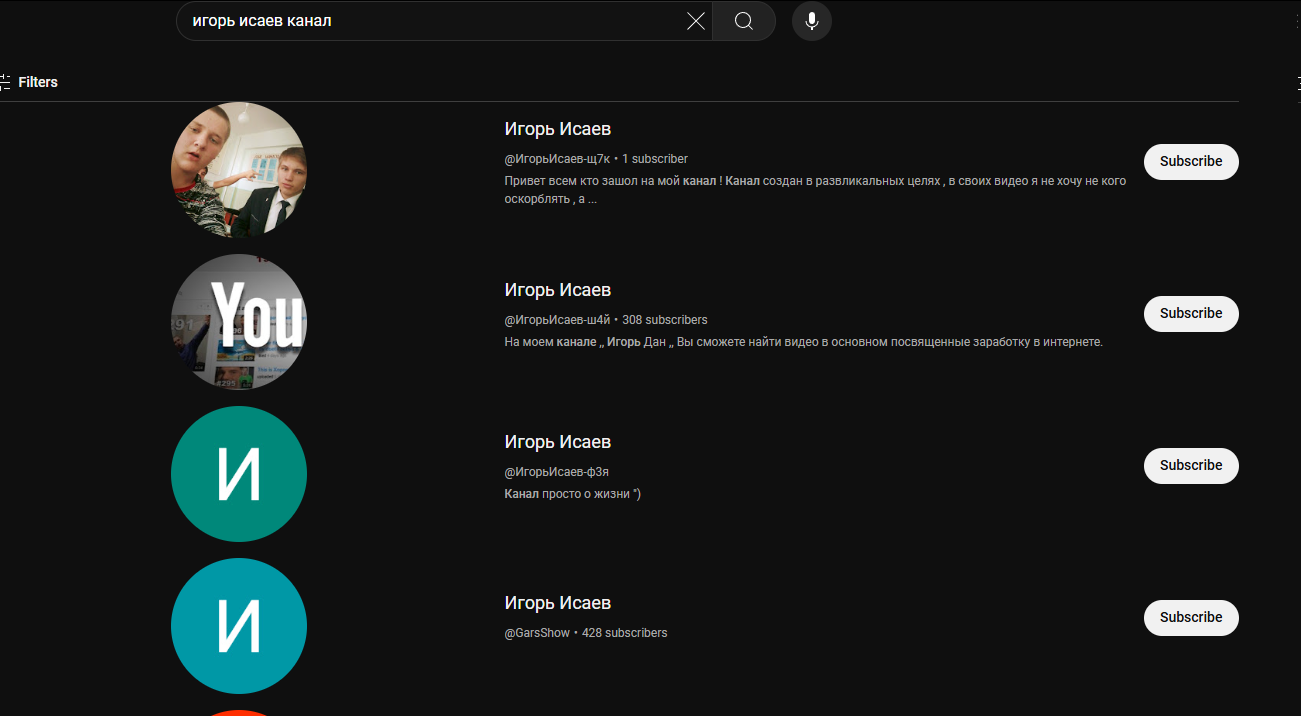The height and width of the screenshot is (716, 1301).
Task: Open the teal 'И' avatar of @GarsShow
Action: [x=239, y=626]
